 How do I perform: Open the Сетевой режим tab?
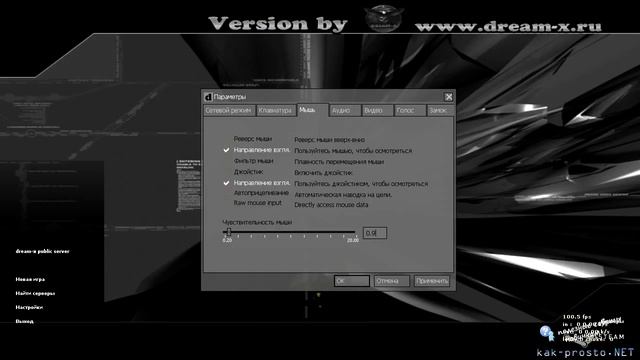229,110
